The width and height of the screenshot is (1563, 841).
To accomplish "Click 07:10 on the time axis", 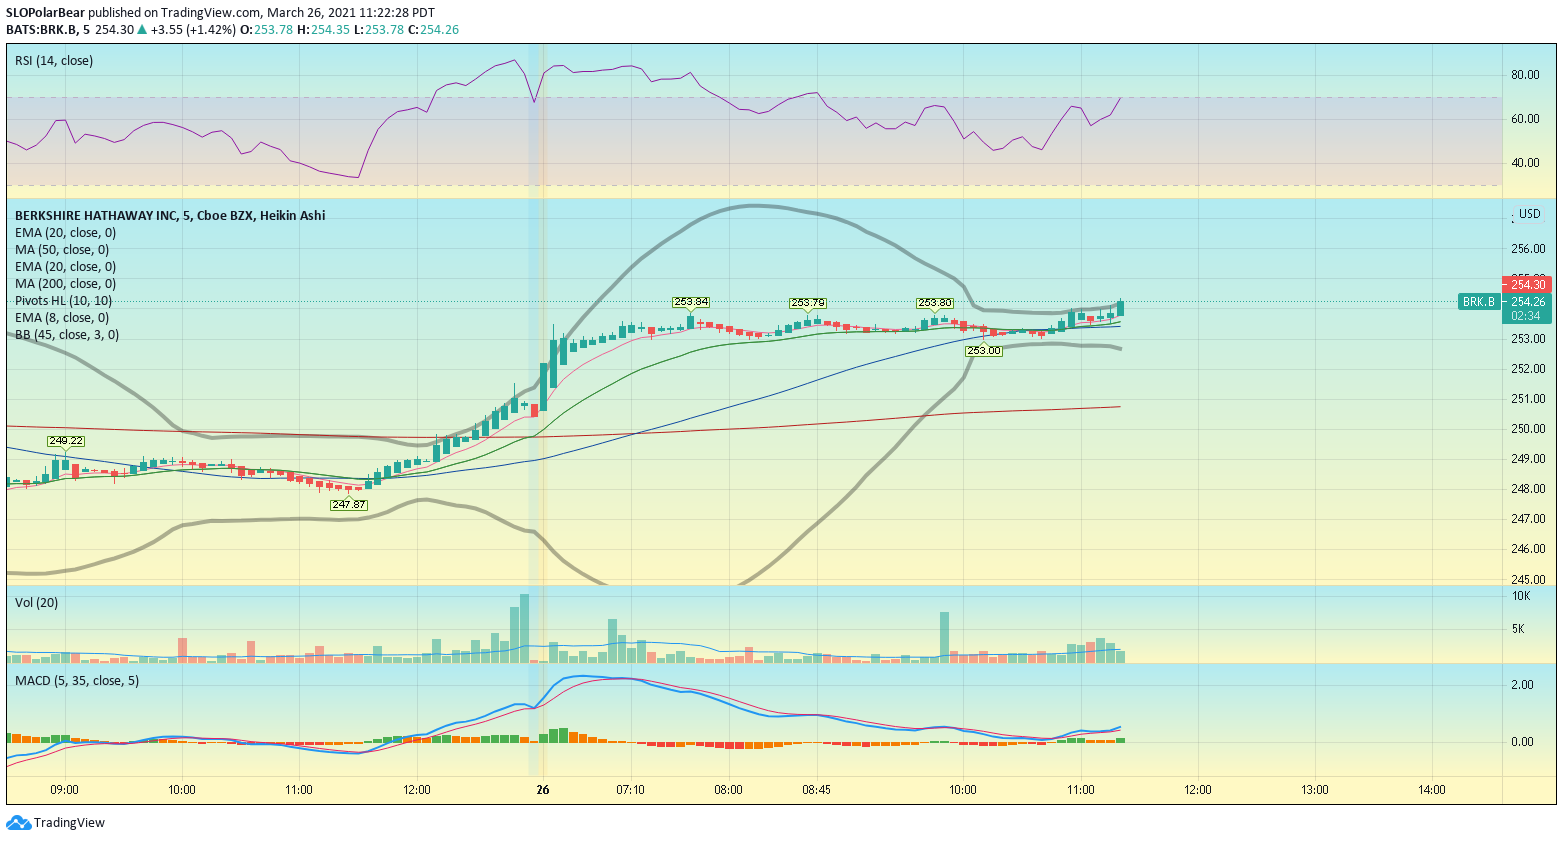I will tap(630, 790).
